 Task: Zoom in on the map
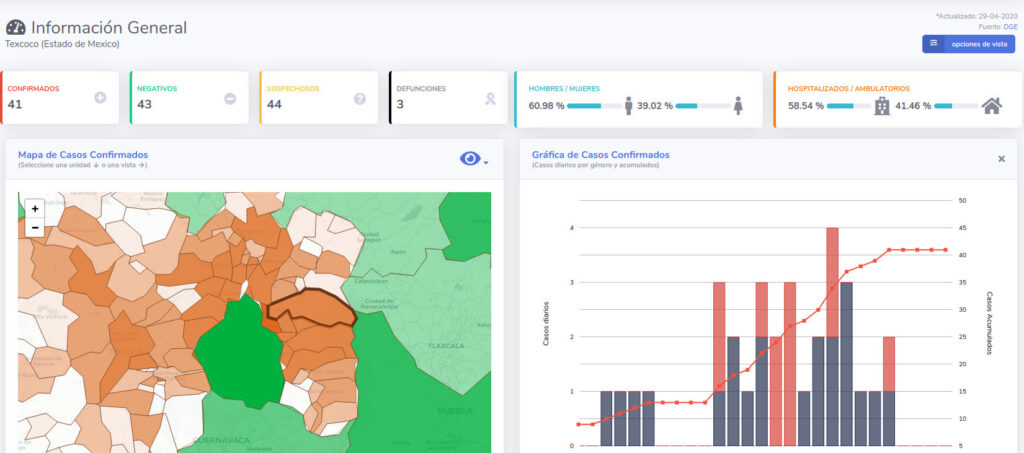[x=35, y=209]
